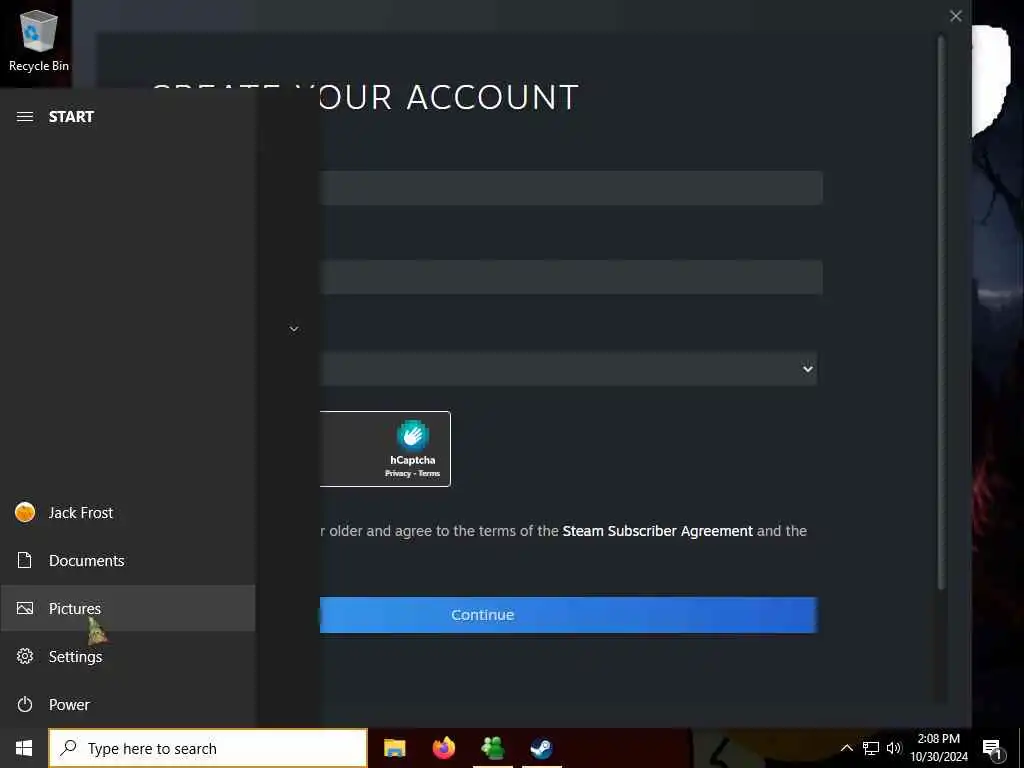Click the first text field in account form
1024x768 pixels.
pos(570,188)
